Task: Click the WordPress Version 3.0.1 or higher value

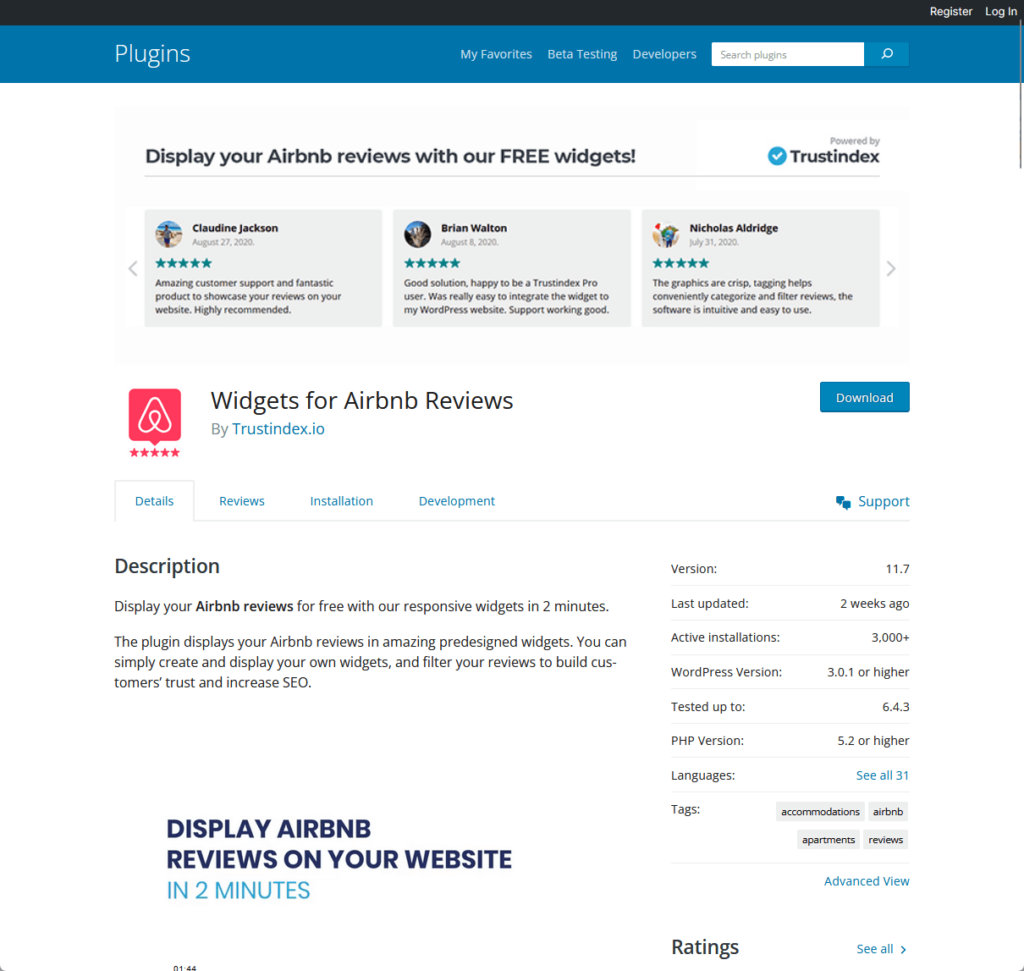Action: point(868,672)
